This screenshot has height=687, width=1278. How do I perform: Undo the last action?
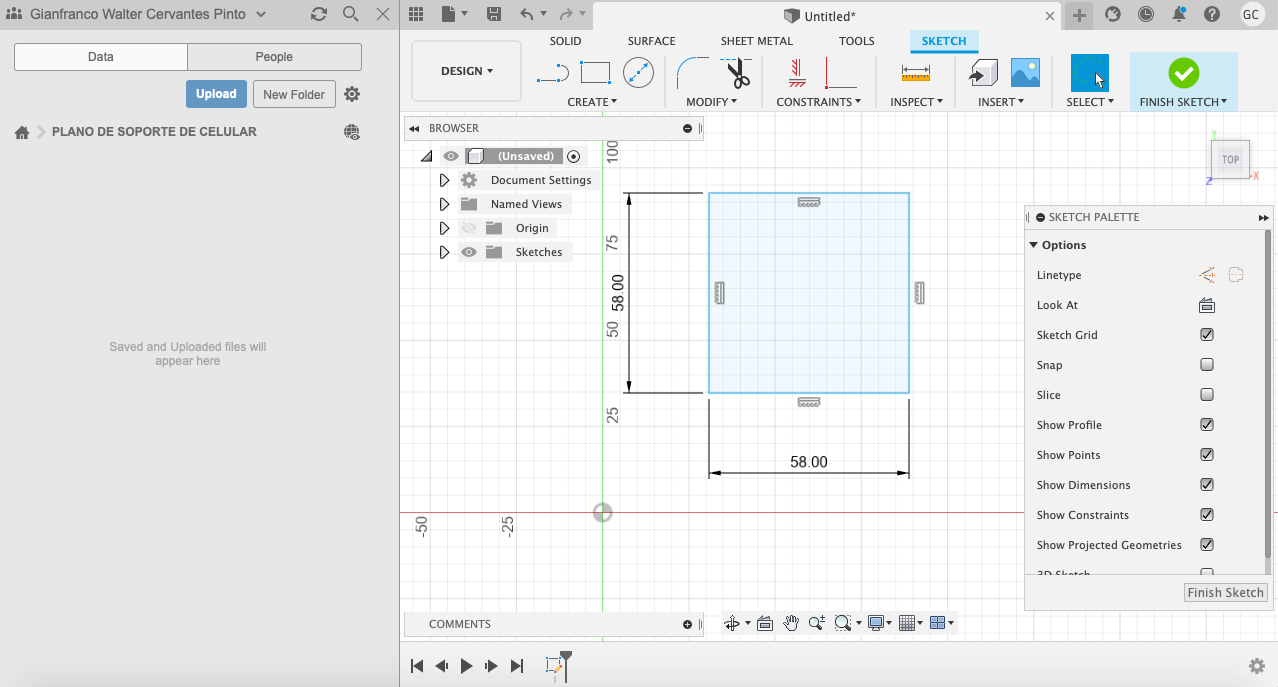[x=527, y=14]
